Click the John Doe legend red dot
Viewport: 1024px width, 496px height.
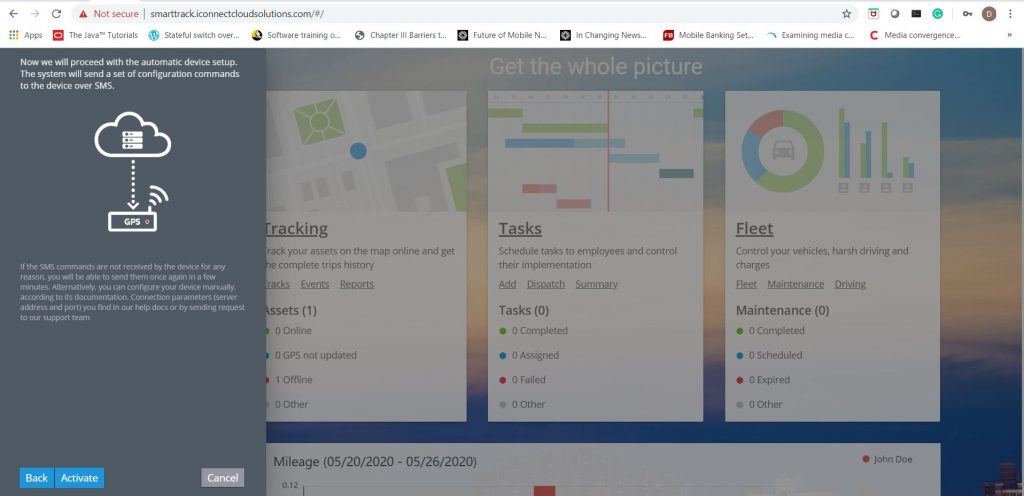coord(865,459)
